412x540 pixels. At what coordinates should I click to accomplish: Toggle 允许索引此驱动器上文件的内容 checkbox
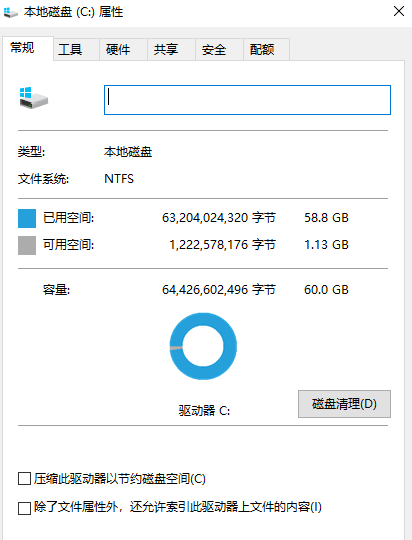[x=24, y=508]
